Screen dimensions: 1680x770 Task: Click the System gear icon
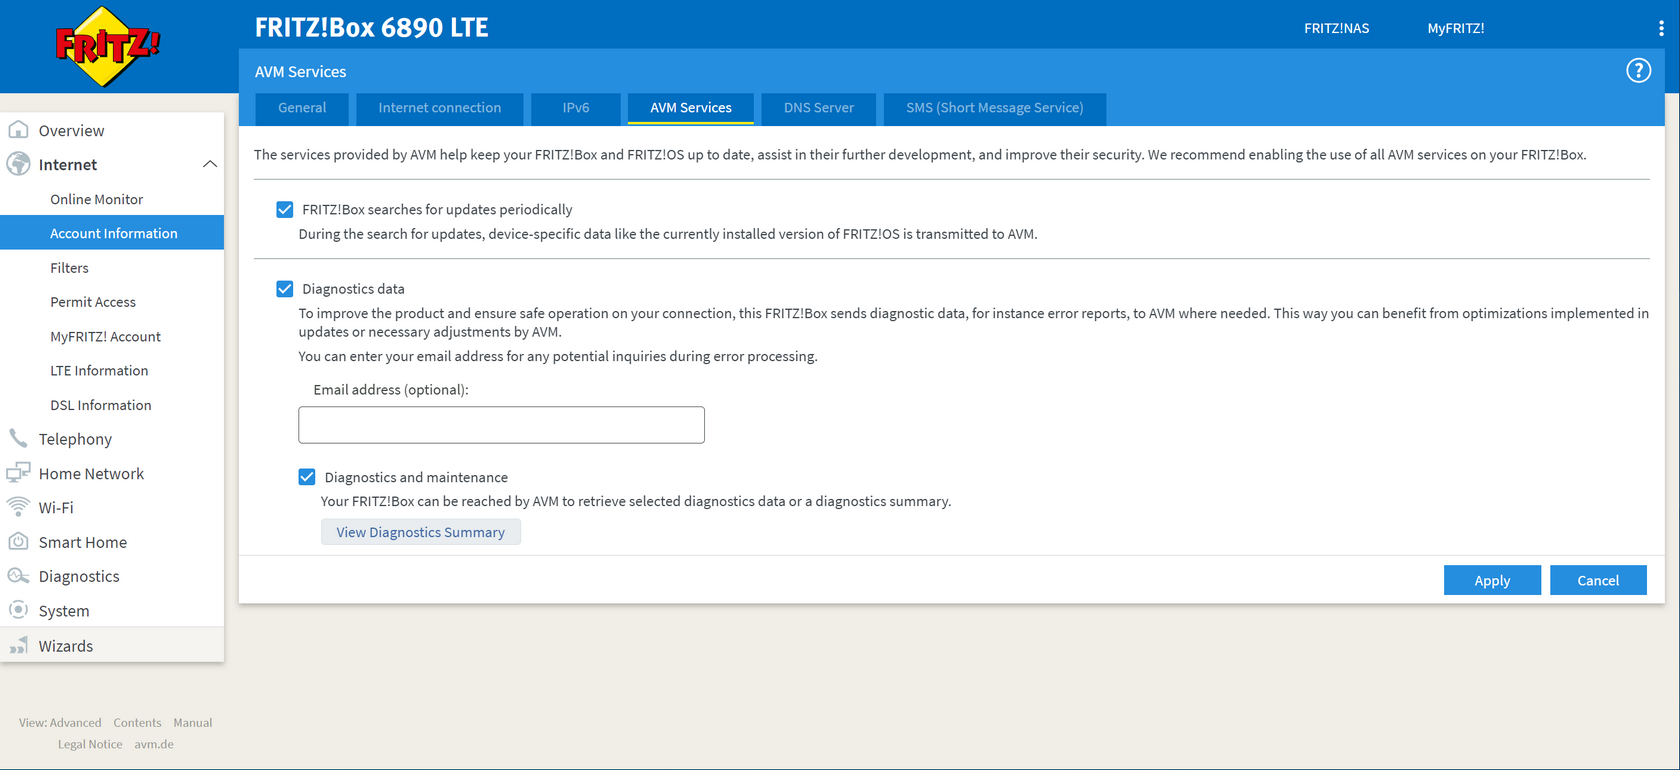[x=18, y=610]
